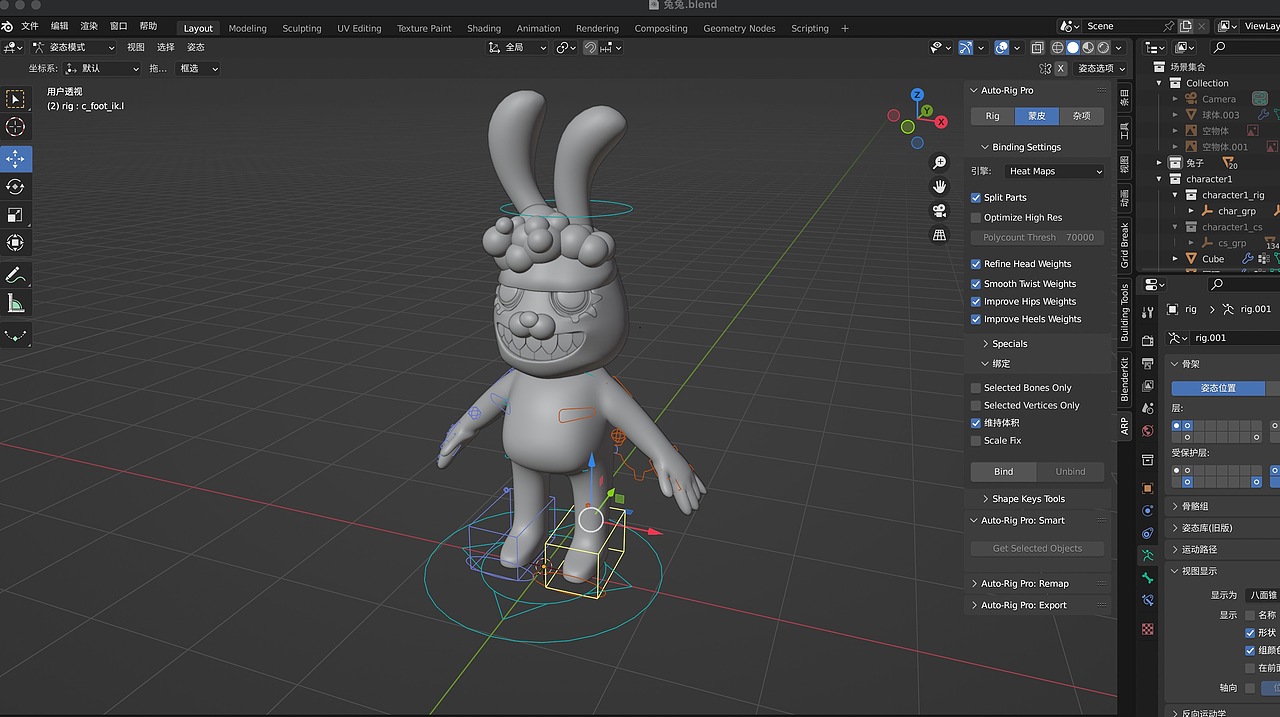The height and width of the screenshot is (717, 1280).
Task: Expand the Shape Keys Tools section
Action: [1022, 499]
